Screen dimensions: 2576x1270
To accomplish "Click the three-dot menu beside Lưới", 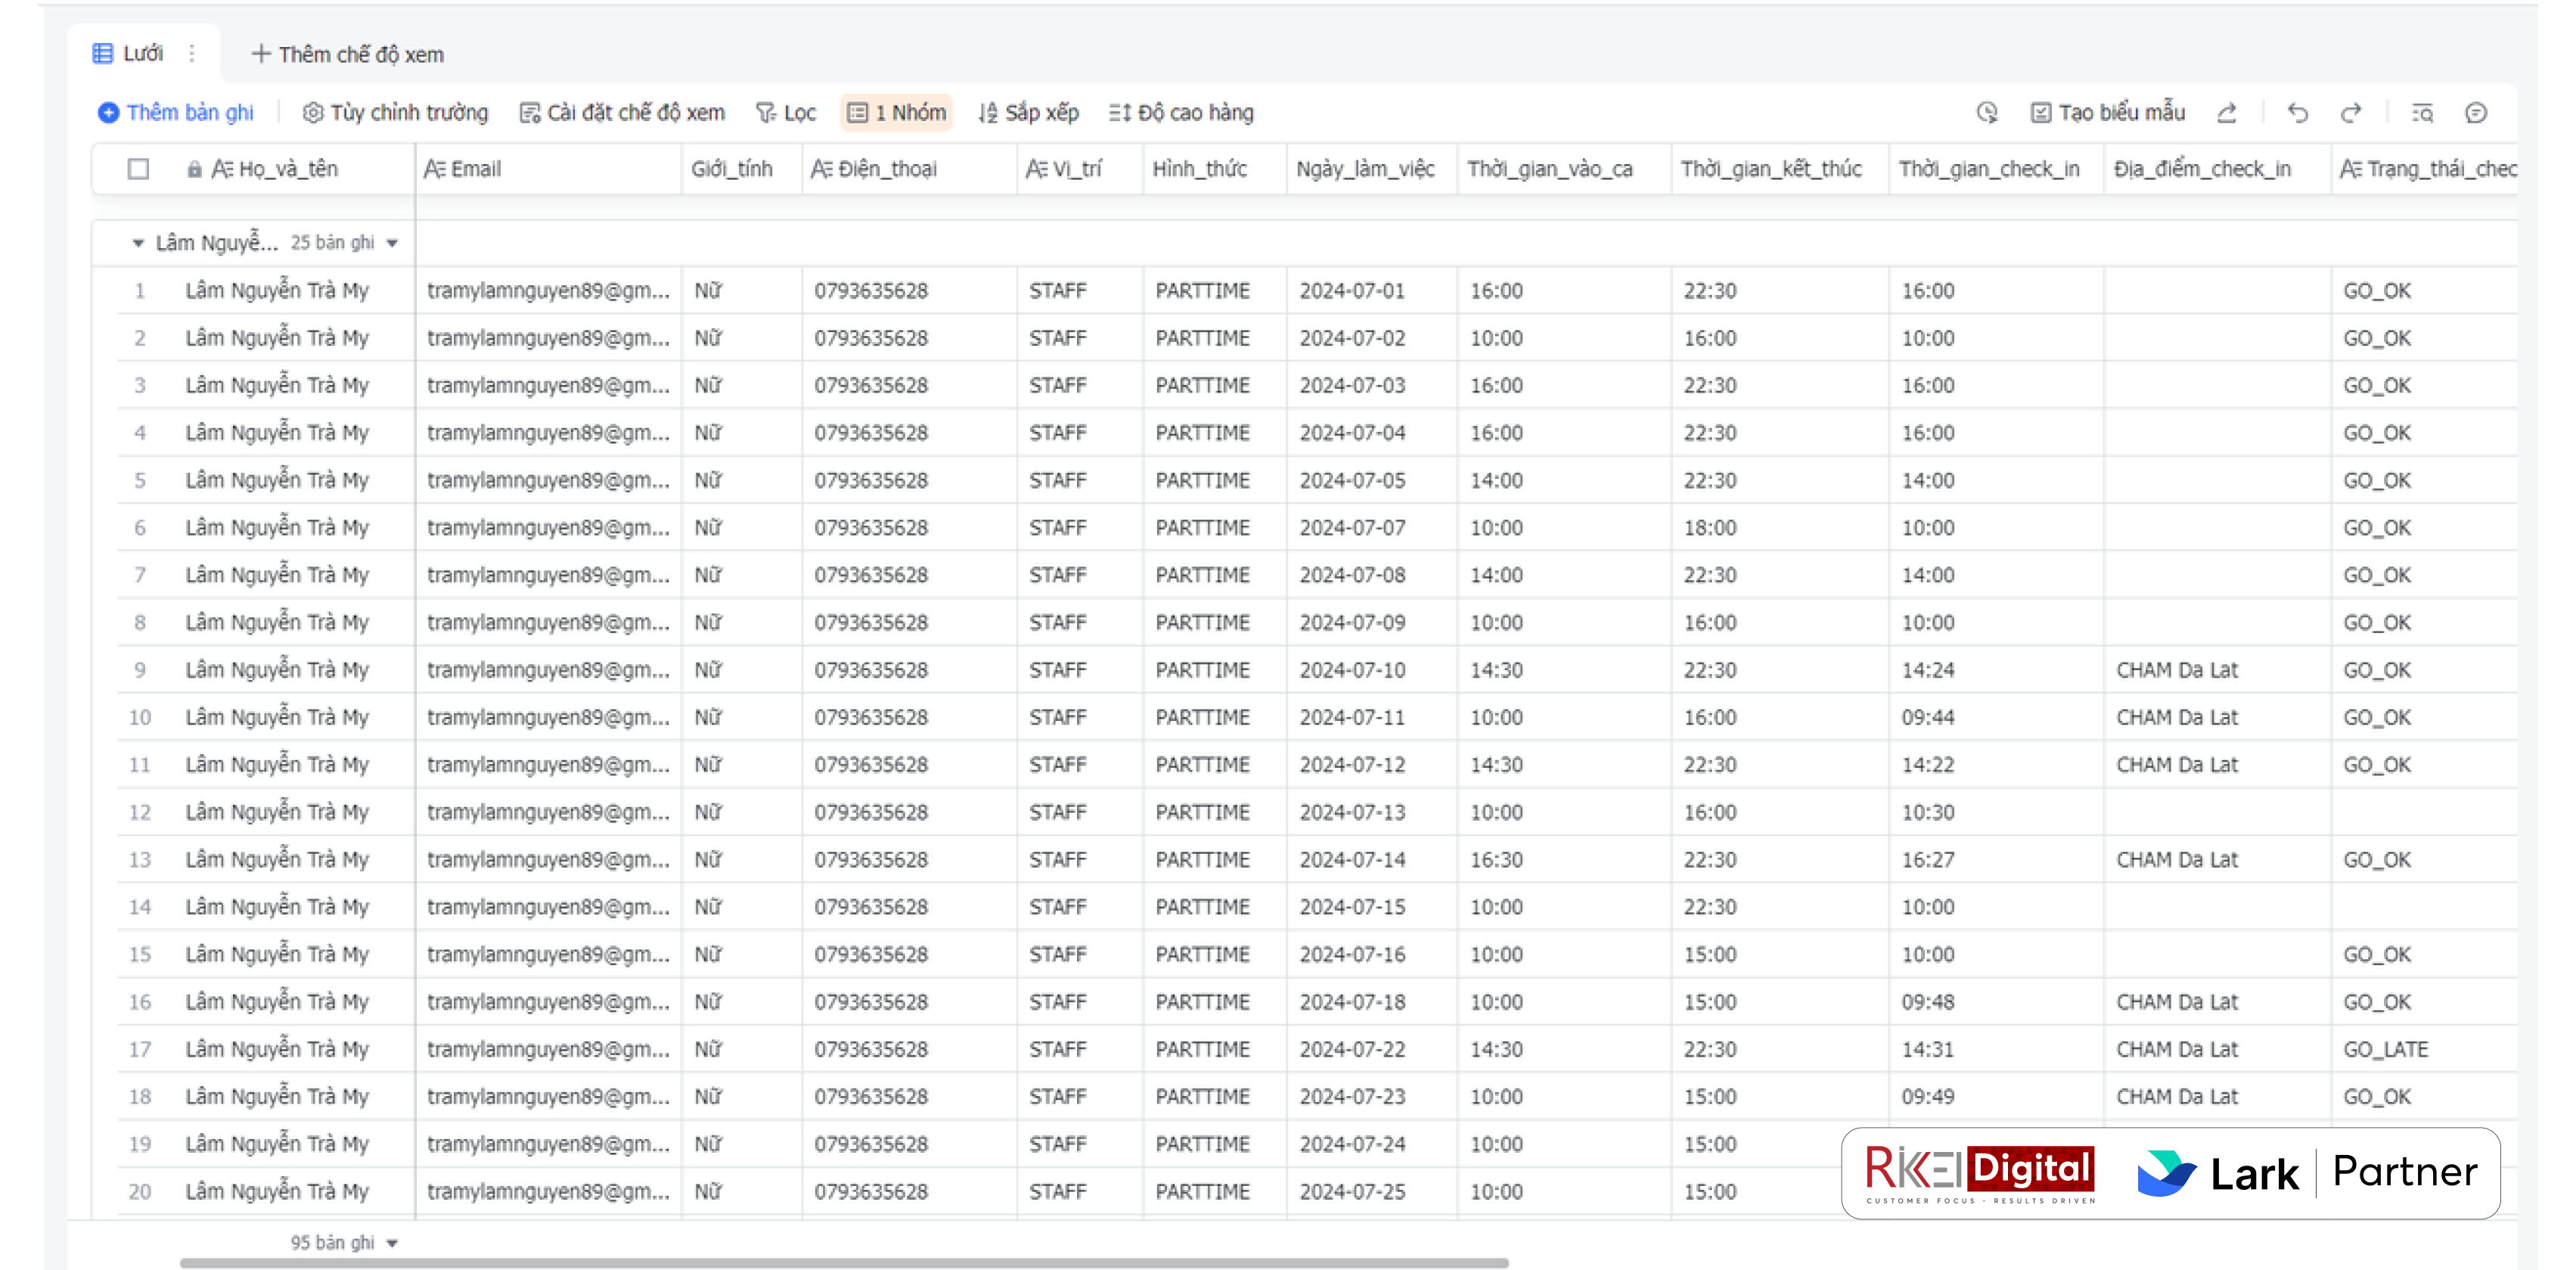I will pyautogui.click(x=192, y=54).
